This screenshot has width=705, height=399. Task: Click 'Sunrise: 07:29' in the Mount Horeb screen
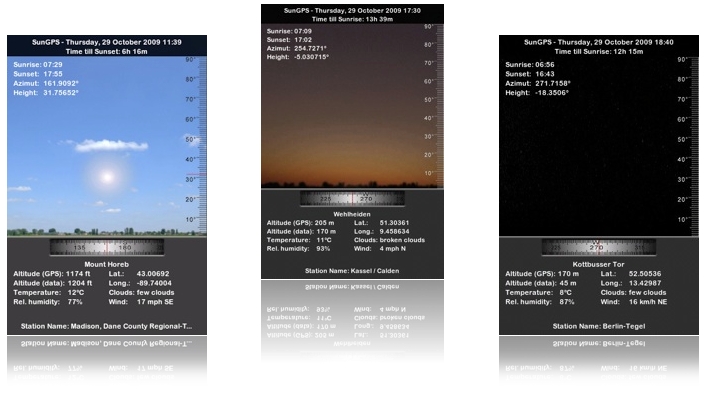pyautogui.click(x=38, y=65)
